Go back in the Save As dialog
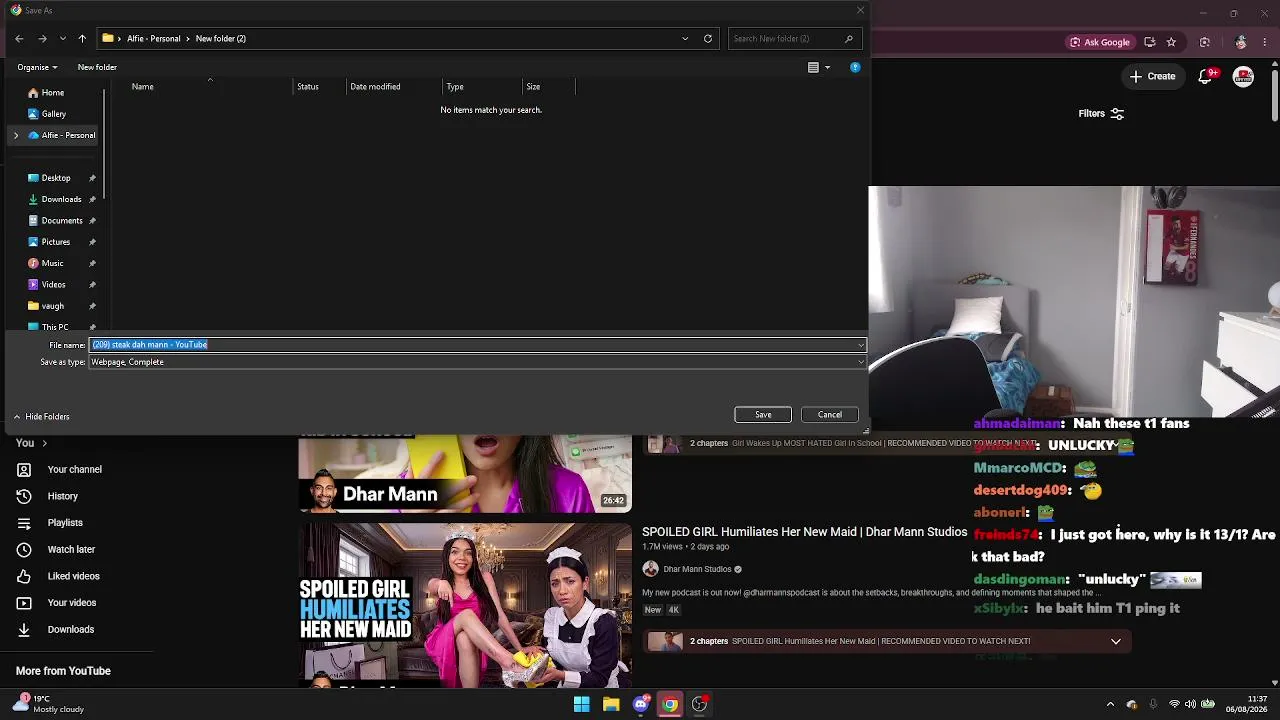The height and width of the screenshot is (720, 1280). coord(19,38)
